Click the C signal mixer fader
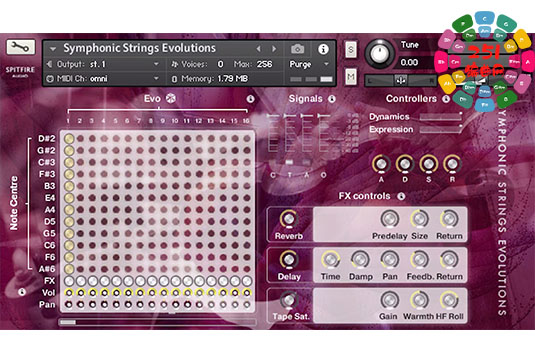The width and height of the screenshot is (535, 363). point(273,133)
